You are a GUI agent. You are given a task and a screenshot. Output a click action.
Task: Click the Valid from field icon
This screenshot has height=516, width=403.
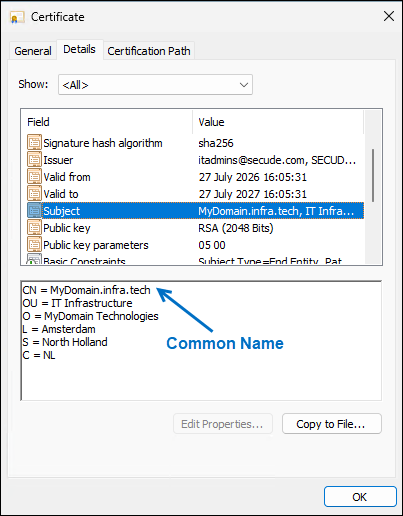34,177
